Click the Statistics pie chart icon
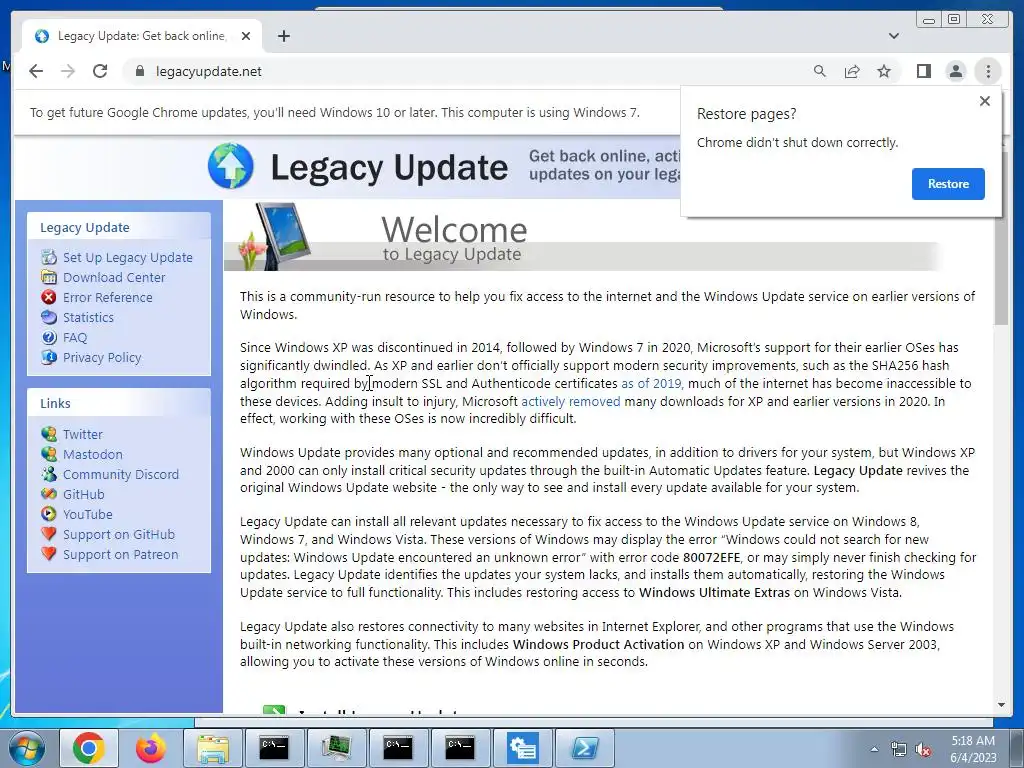 (49, 317)
